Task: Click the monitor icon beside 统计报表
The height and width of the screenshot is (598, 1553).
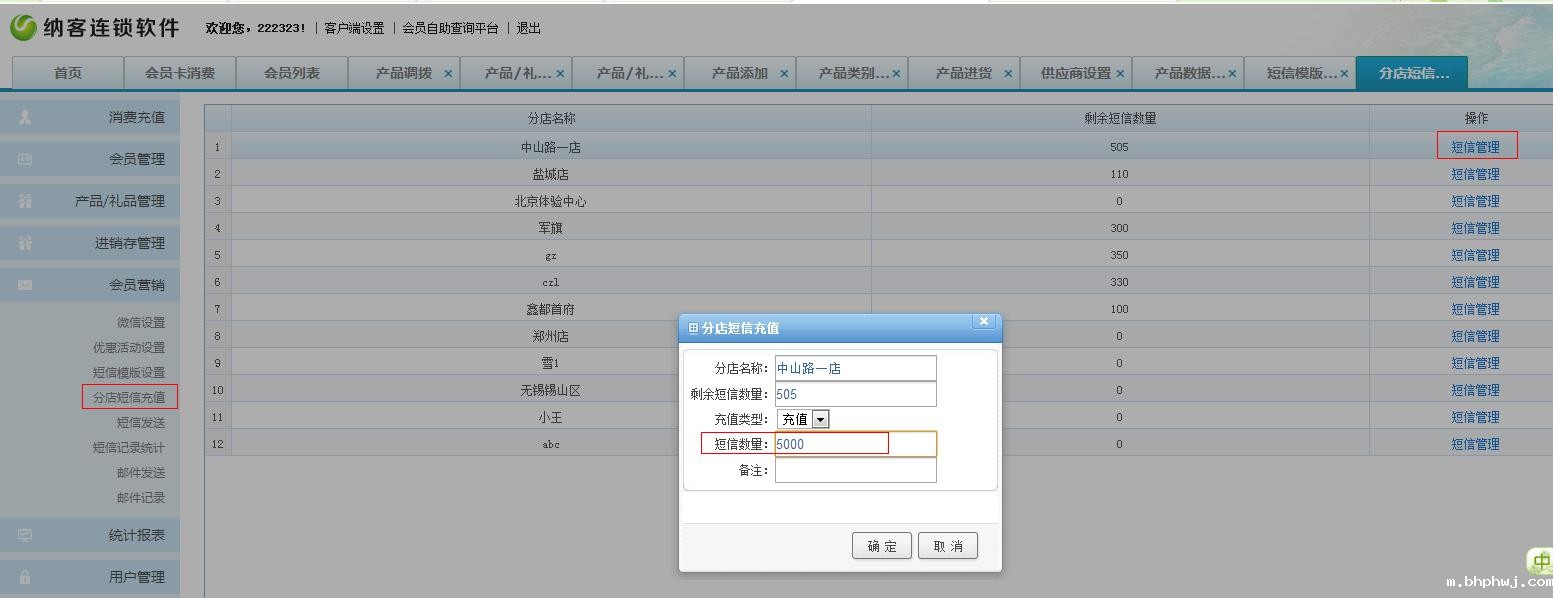Action: [x=25, y=535]
